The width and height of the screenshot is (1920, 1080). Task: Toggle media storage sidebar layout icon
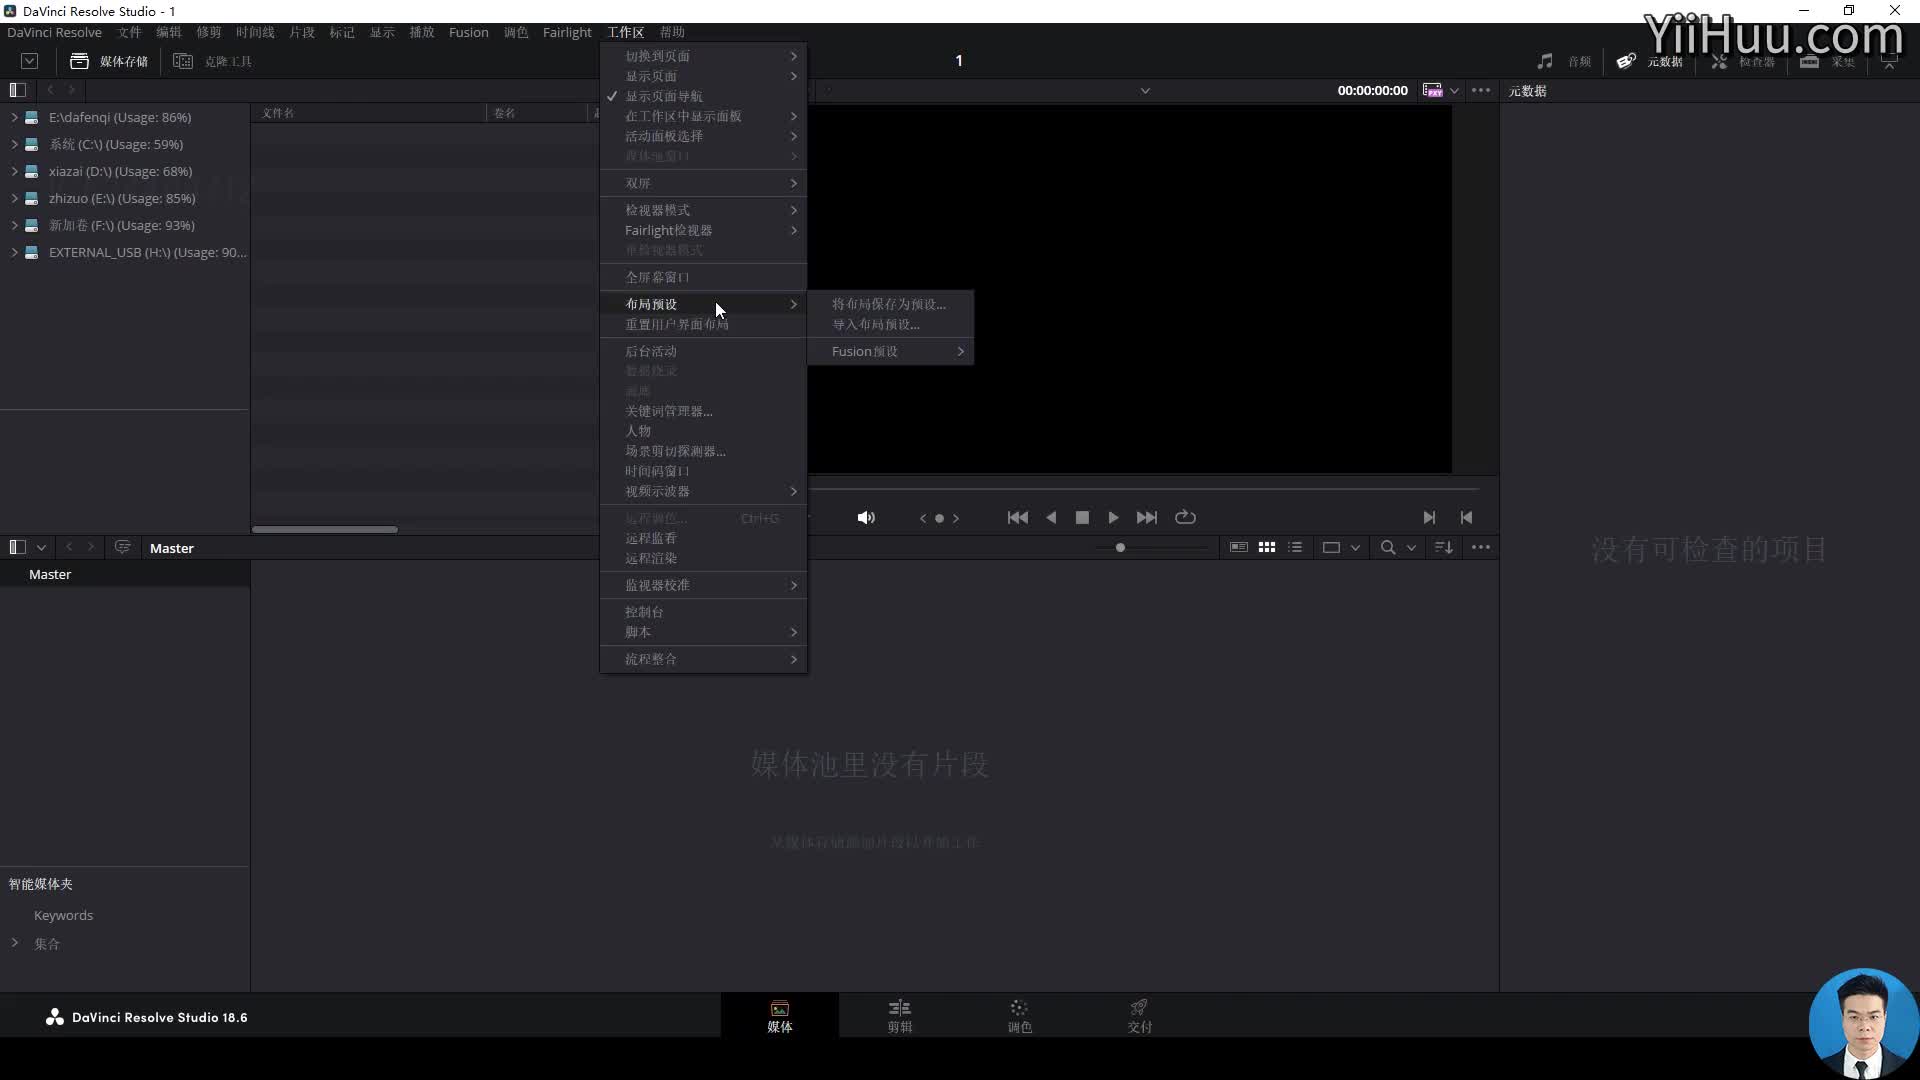point(17,90)
